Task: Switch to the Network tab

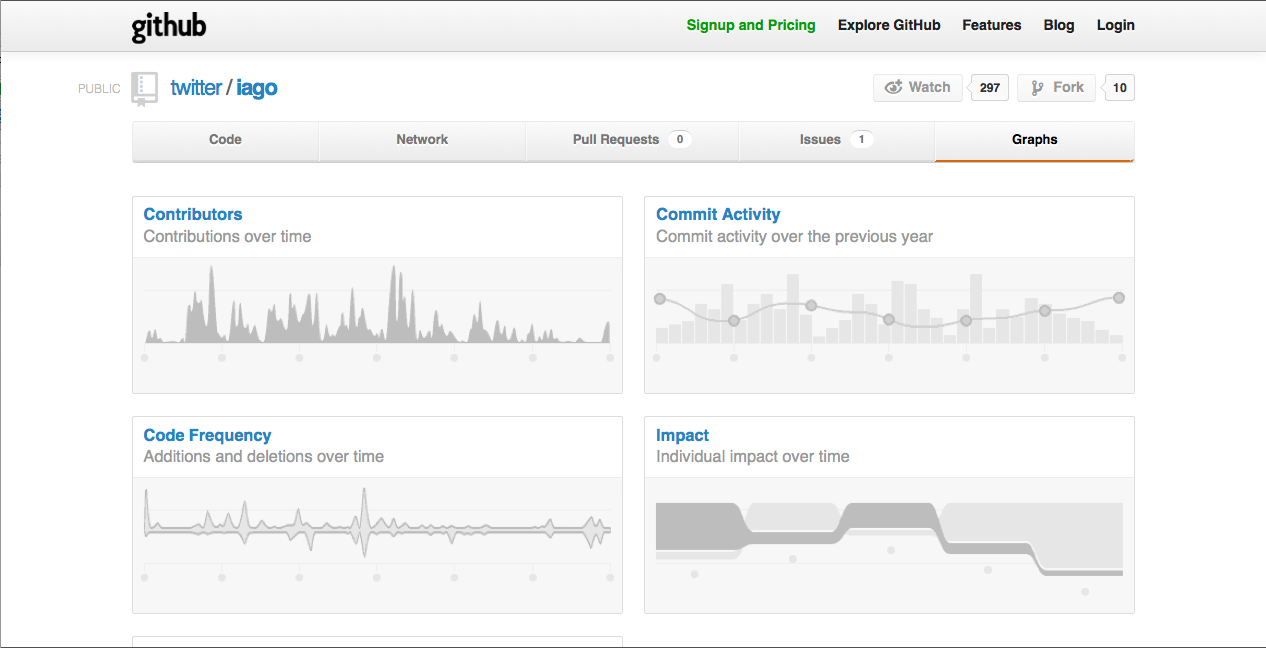Action: click(422, 141)
